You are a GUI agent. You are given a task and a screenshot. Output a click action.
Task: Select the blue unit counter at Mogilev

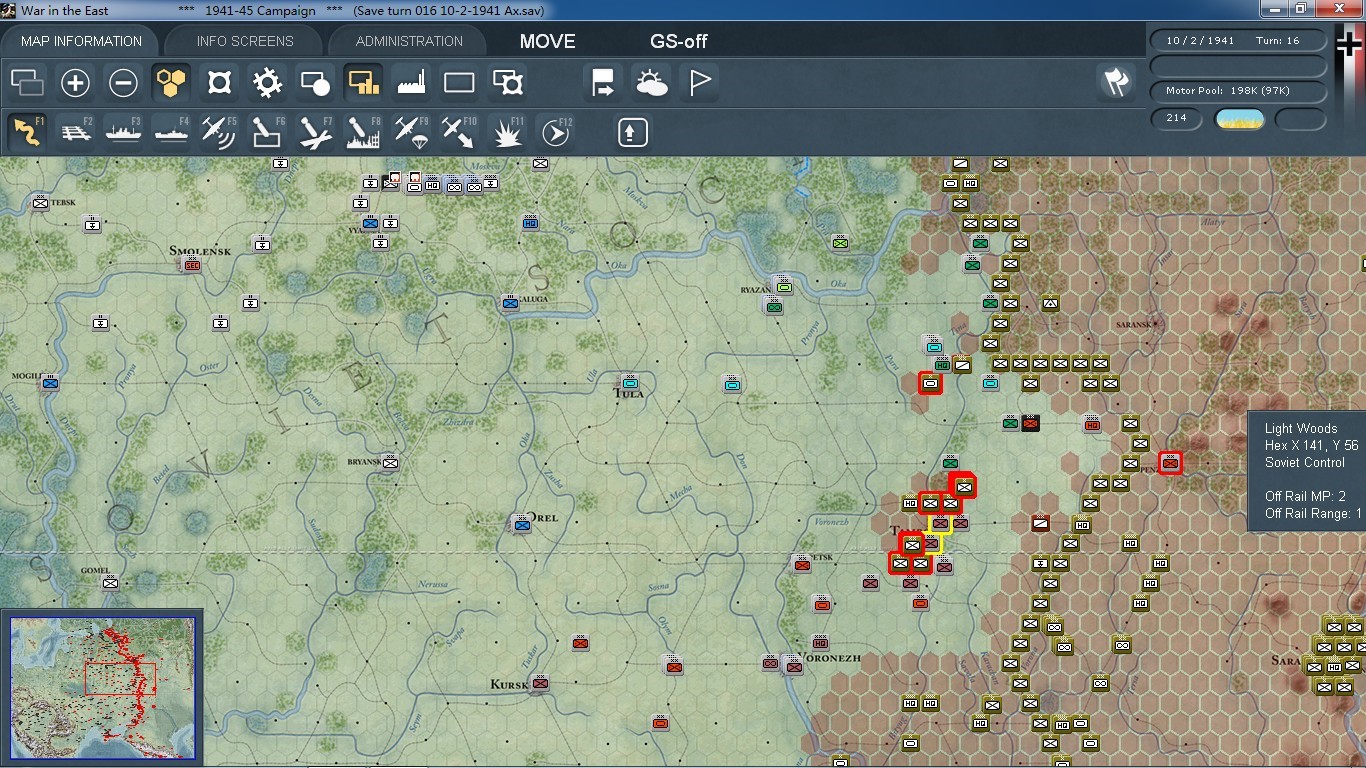[50, 382]
